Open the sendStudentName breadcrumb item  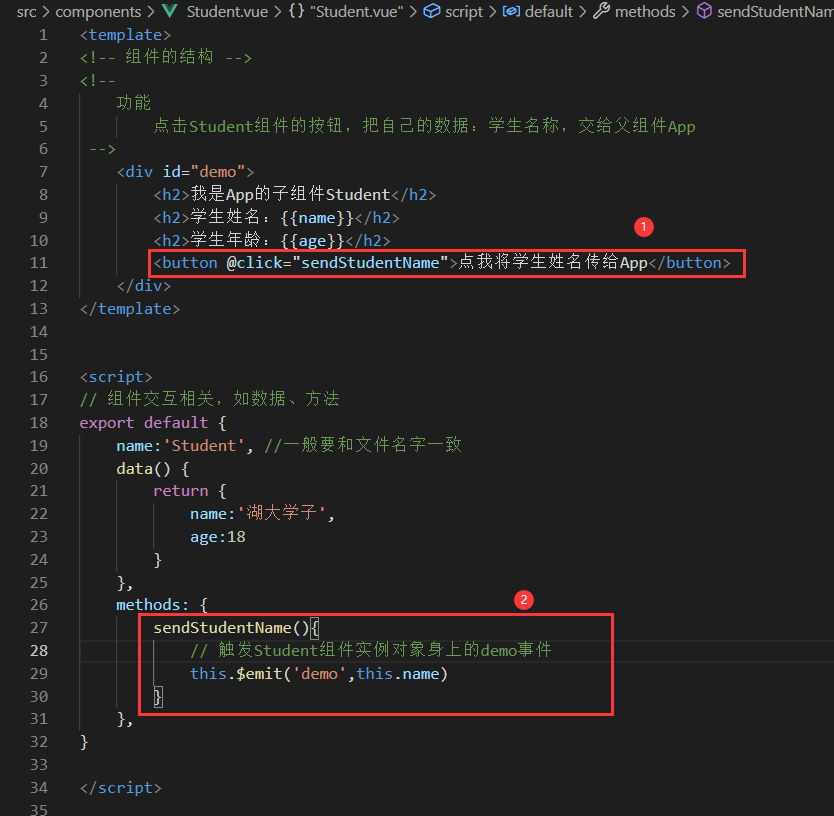pyautogui.click(x=775, y=12)
